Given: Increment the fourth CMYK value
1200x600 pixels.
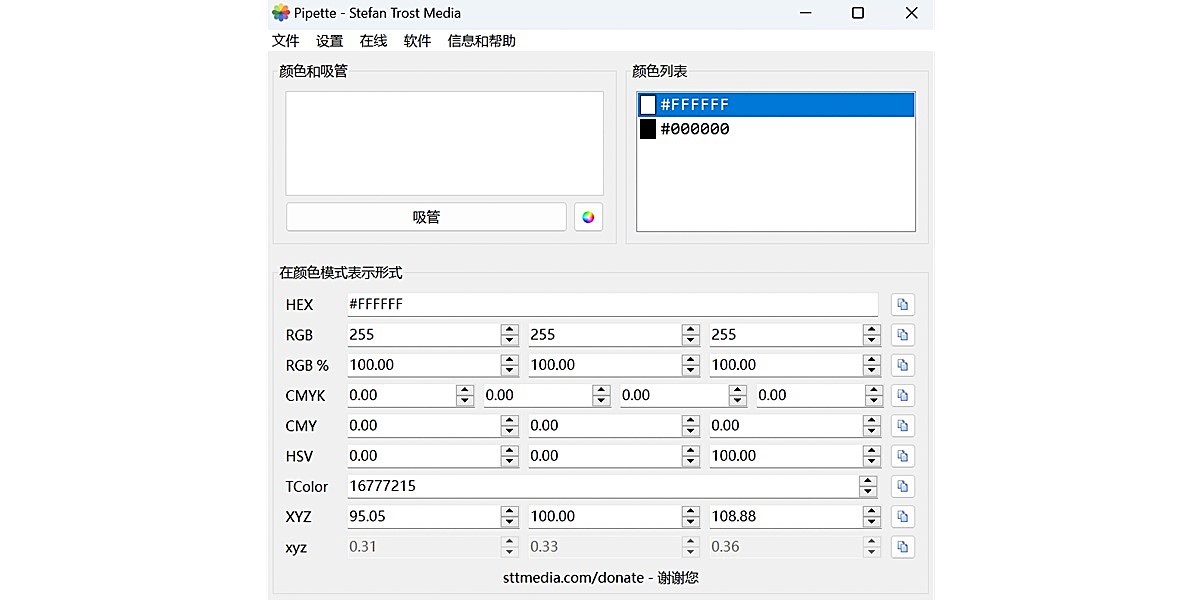Looking at the screenshot, I should [x=873, y=391].
